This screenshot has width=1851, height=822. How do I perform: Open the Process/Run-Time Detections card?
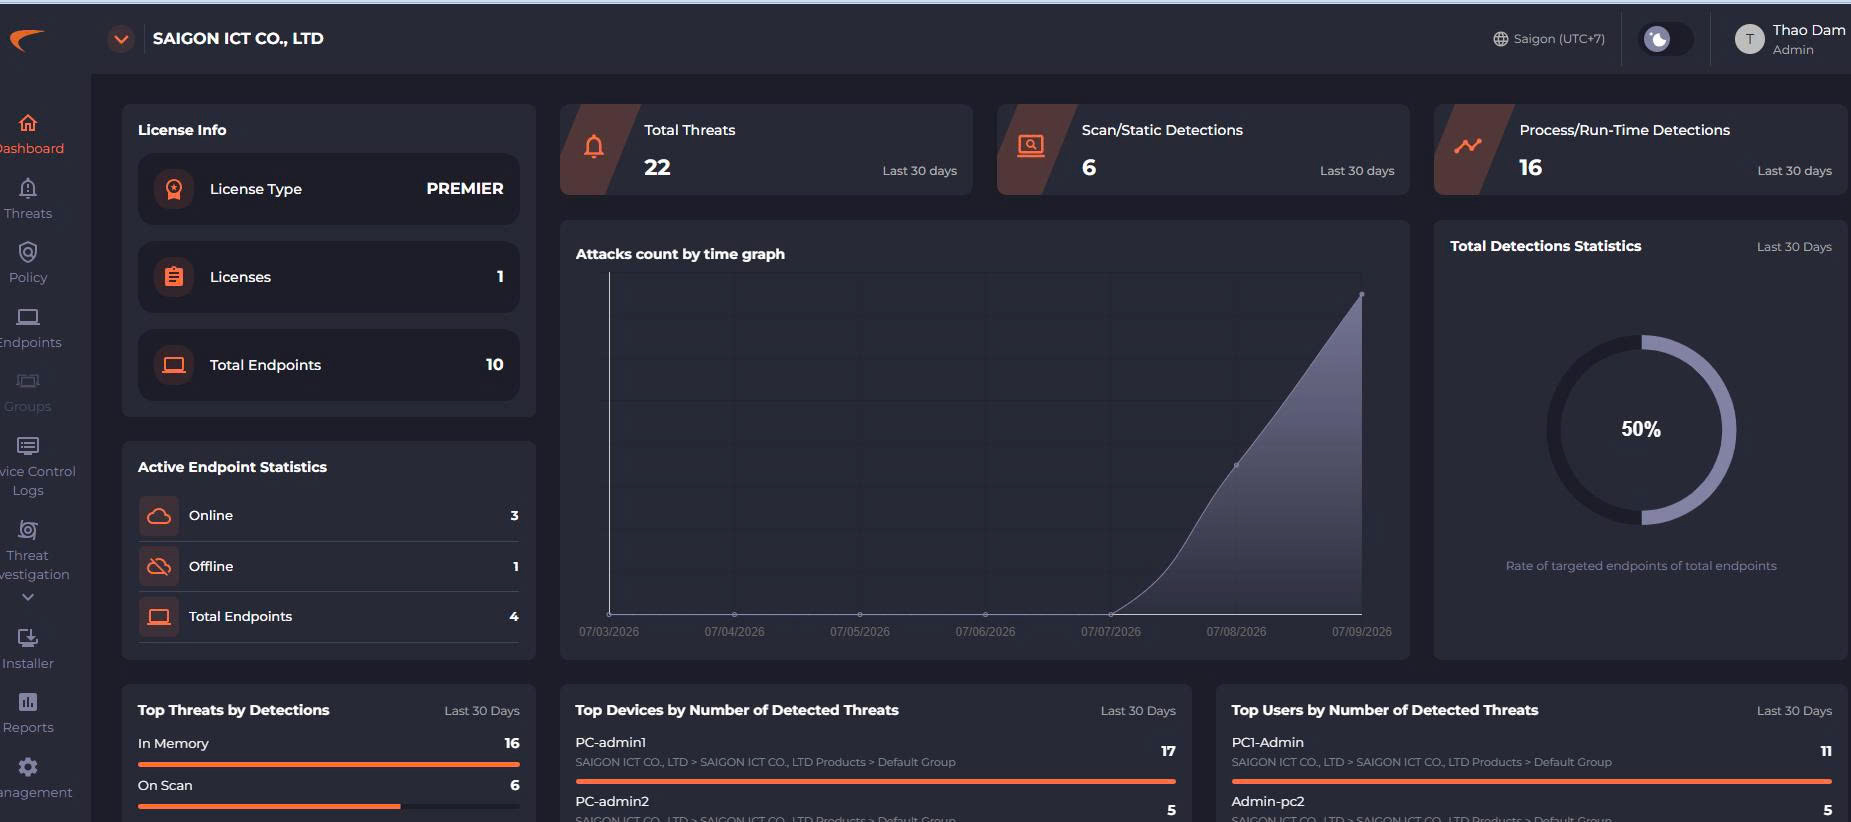pyautogui.click(x=1640, y=149)
